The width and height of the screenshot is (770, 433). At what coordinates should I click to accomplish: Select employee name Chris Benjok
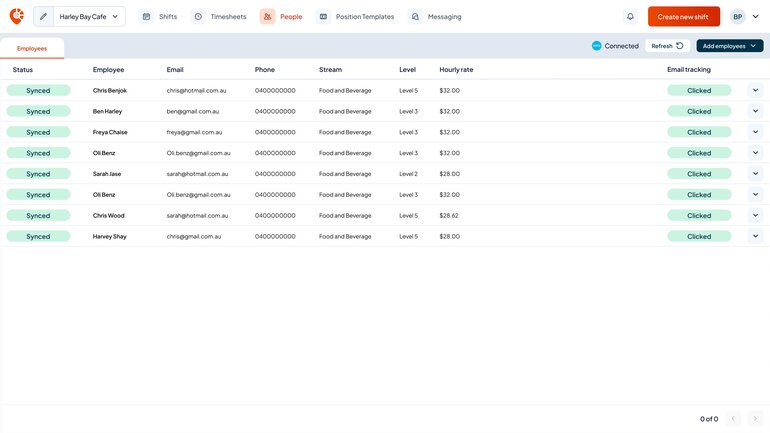pyautogui.click(x=110, y=90)
